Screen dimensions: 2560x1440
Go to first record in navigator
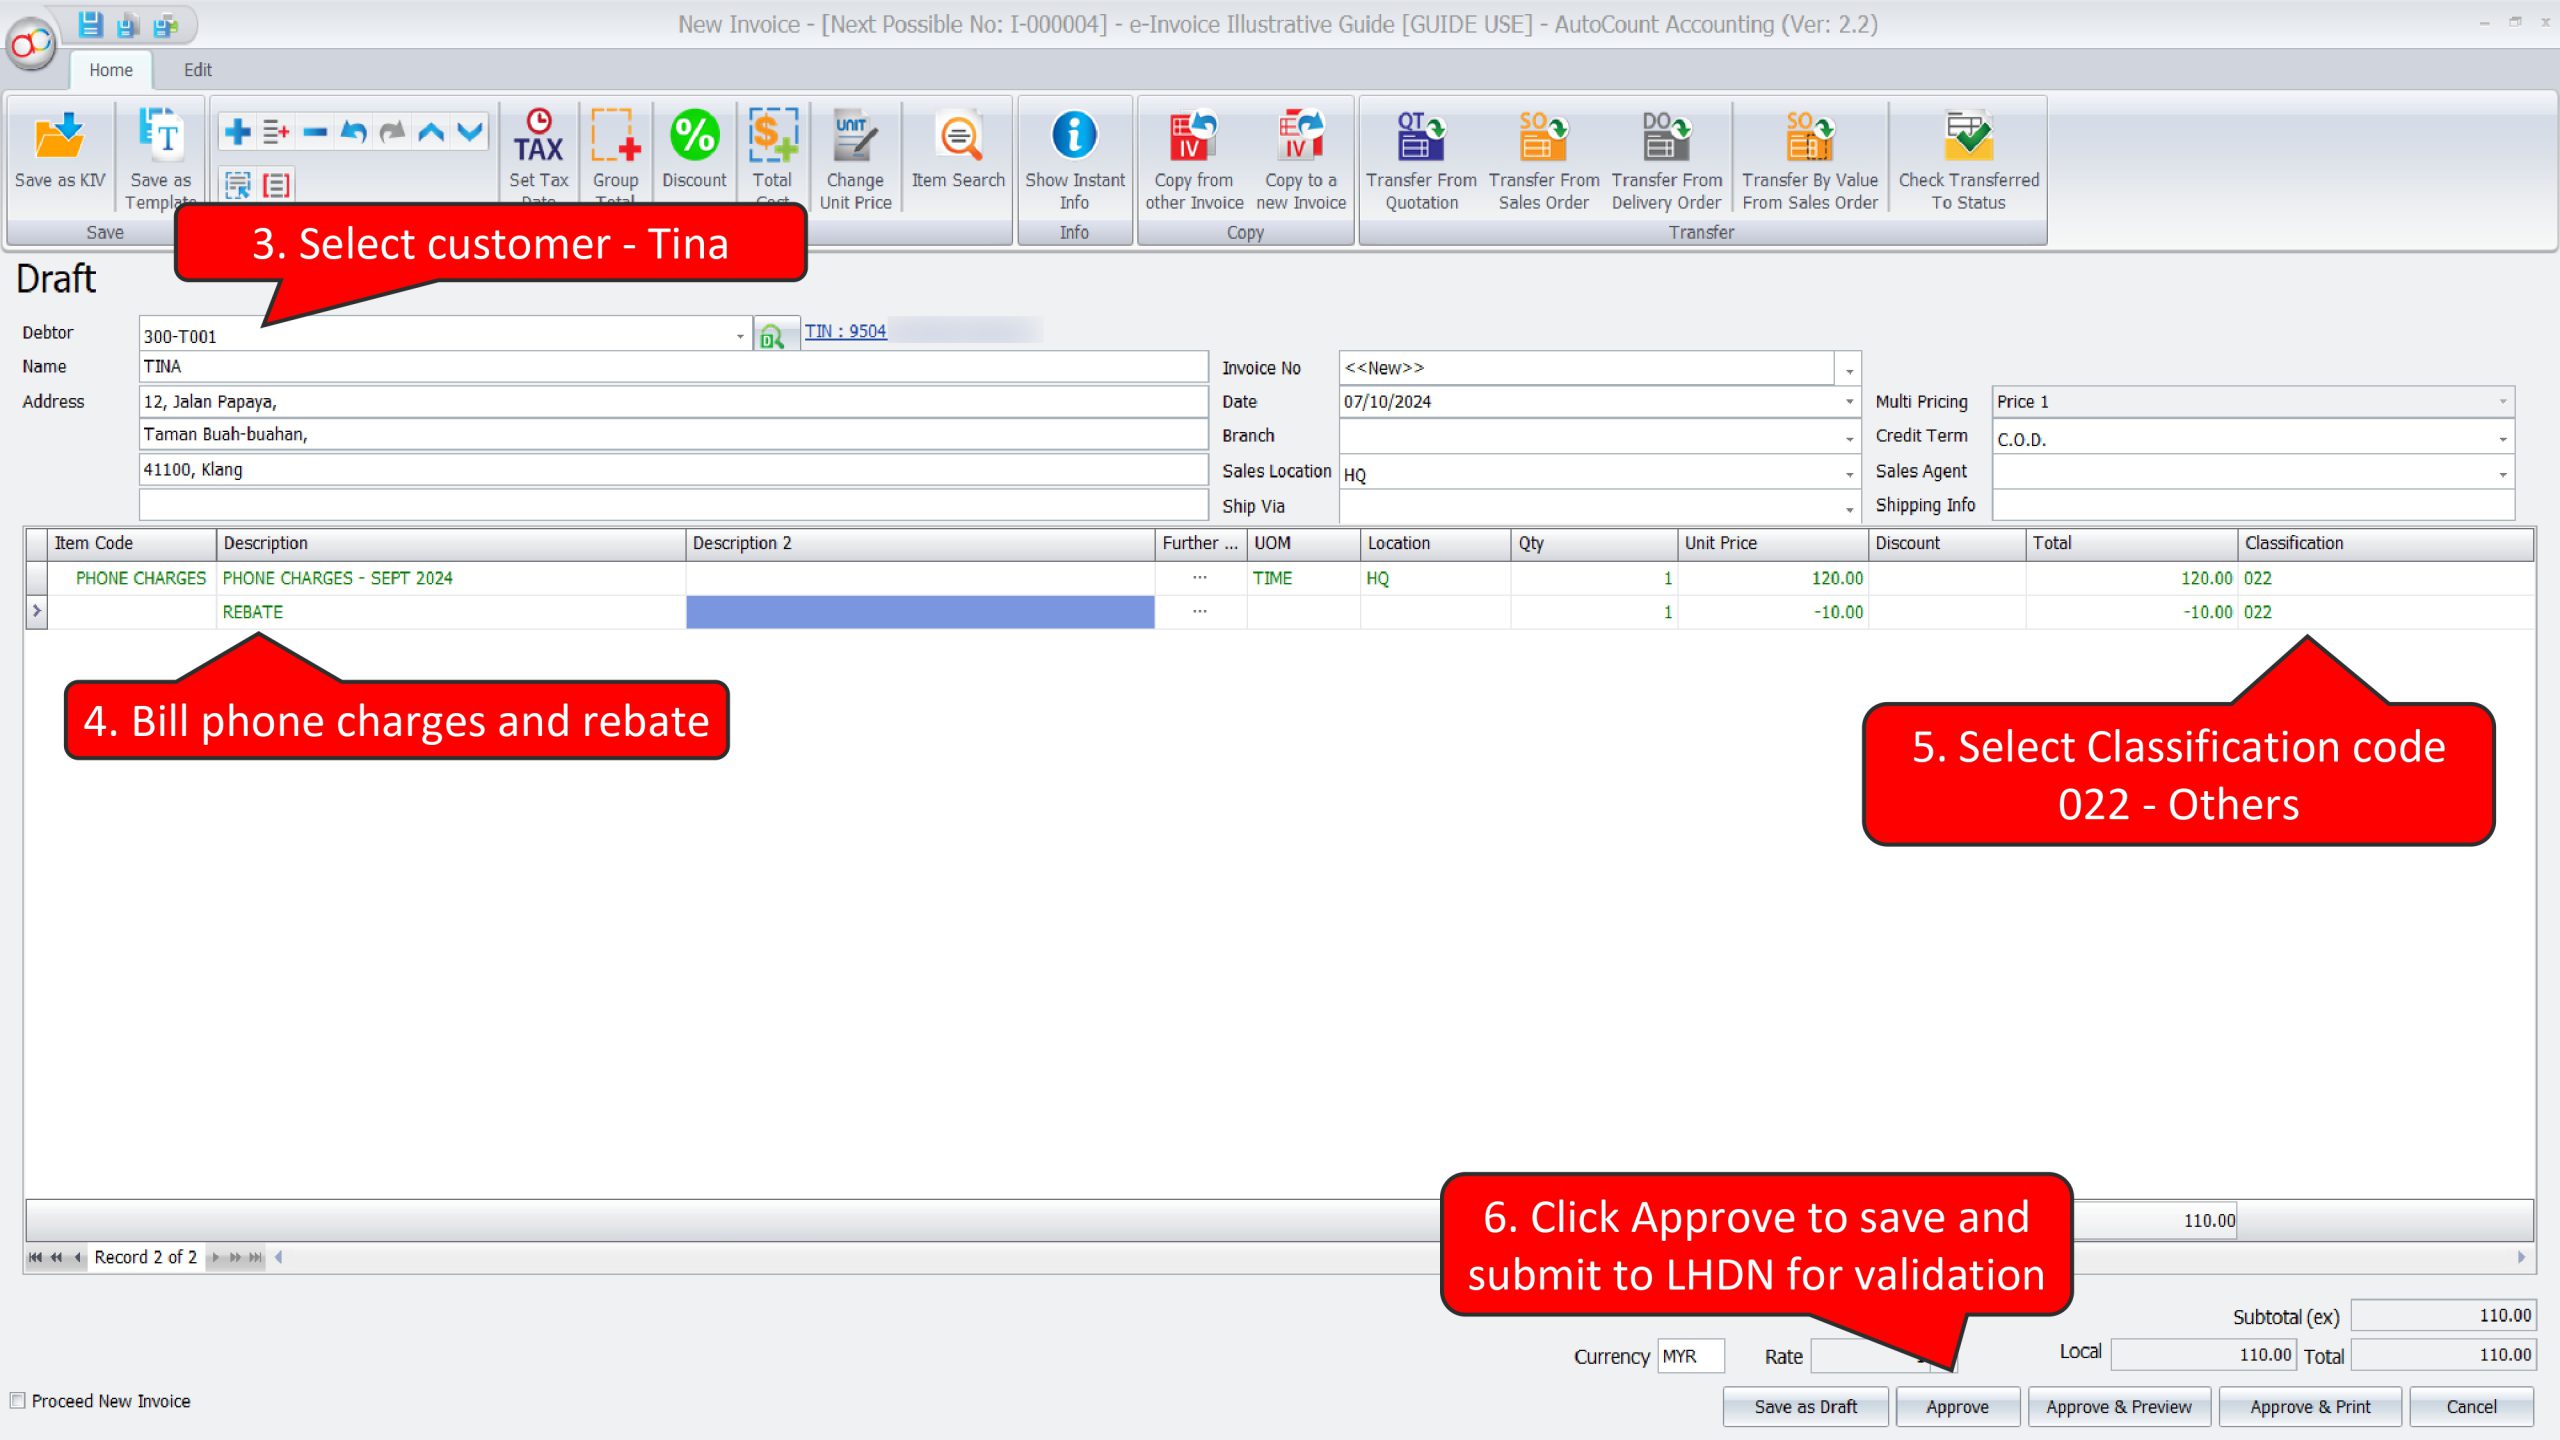(35, 1257)
